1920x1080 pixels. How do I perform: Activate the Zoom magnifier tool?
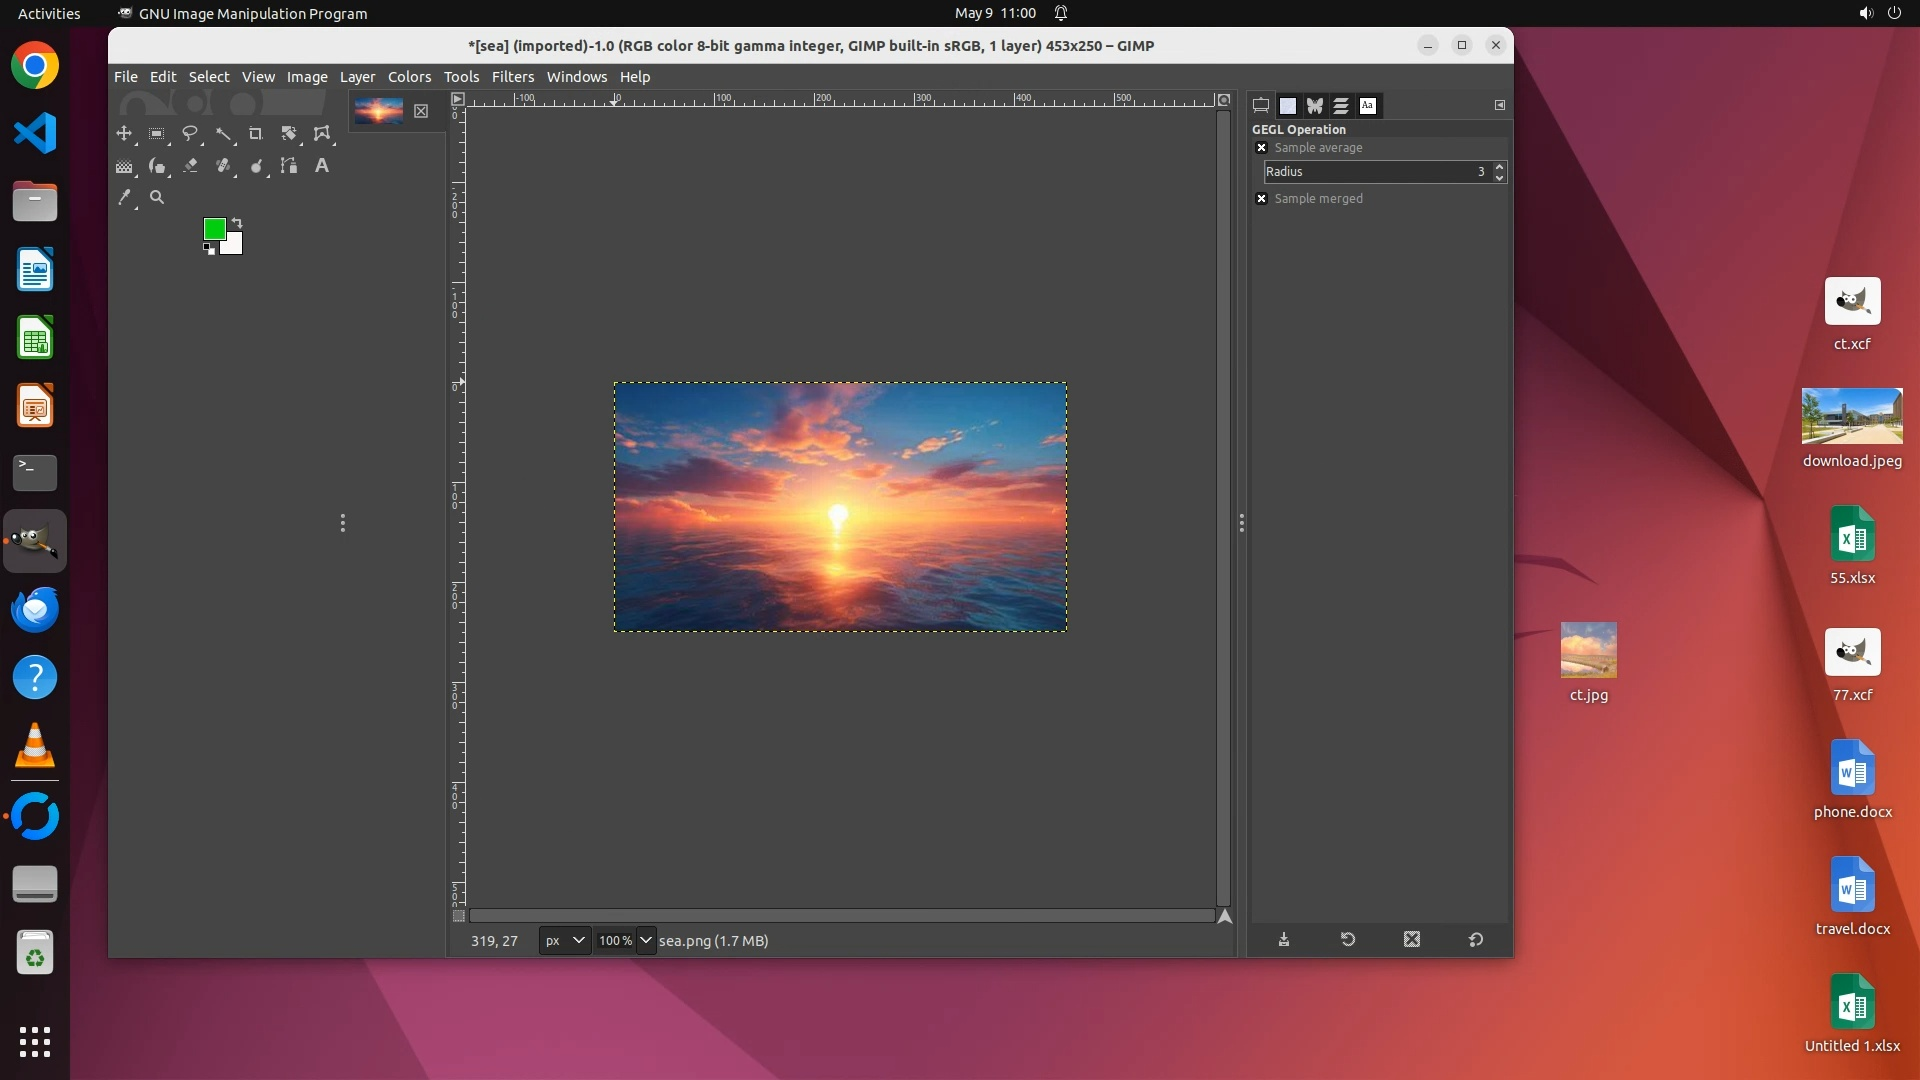click(x=157, y=198)
